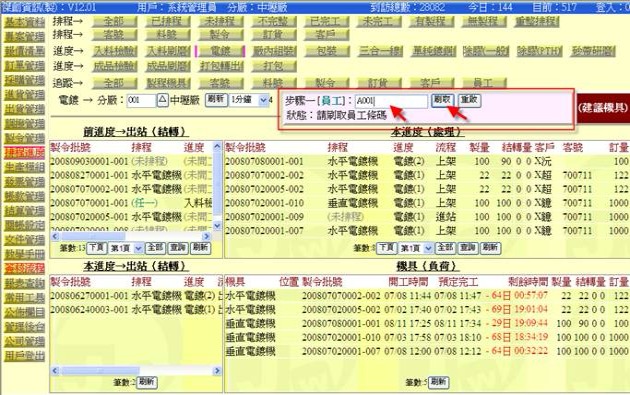Click 查詢 under the 本進度 table

pyautogui.click(x=468, y=248)
